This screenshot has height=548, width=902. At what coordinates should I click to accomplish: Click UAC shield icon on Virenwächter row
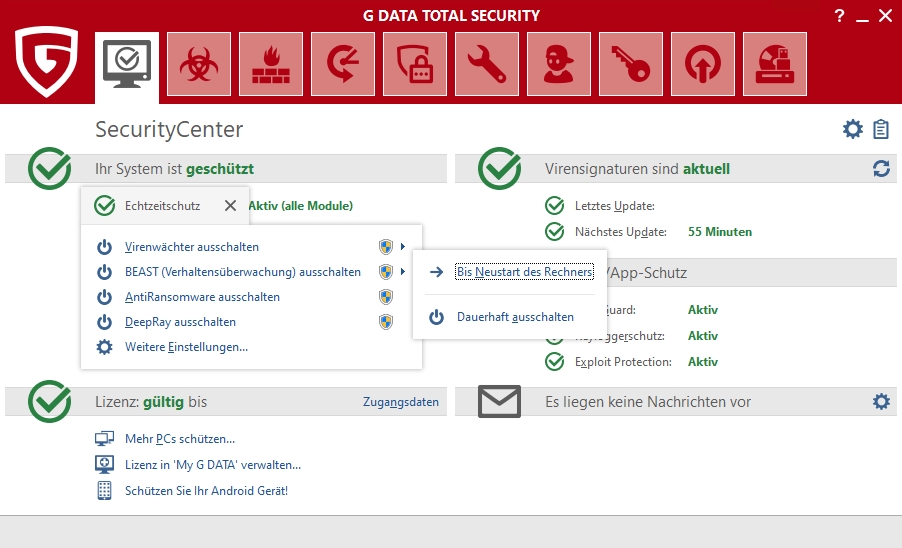tap(386, 247)
